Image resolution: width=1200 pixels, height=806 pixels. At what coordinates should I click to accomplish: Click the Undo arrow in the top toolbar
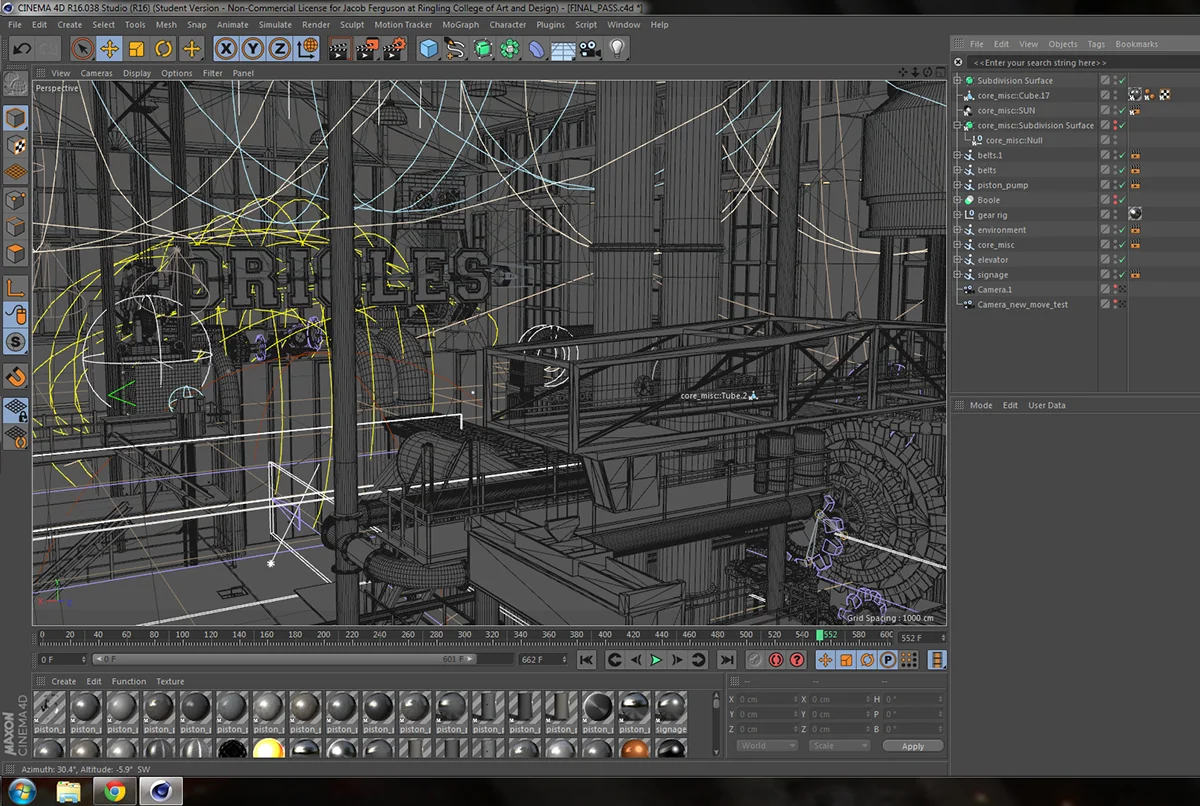point(22,48)
